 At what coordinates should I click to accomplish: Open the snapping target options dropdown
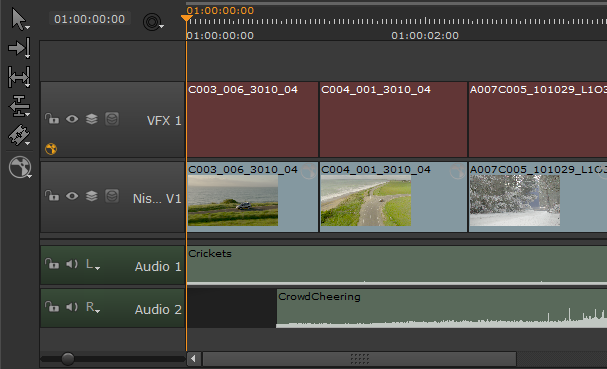[153, 22]
